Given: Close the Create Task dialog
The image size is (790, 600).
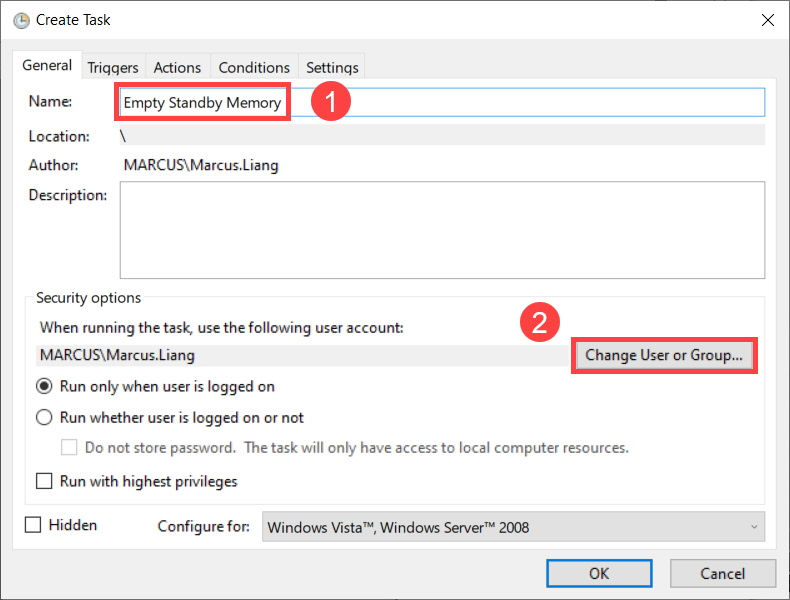Looking at the screenshot, I should tap(767, 20).
